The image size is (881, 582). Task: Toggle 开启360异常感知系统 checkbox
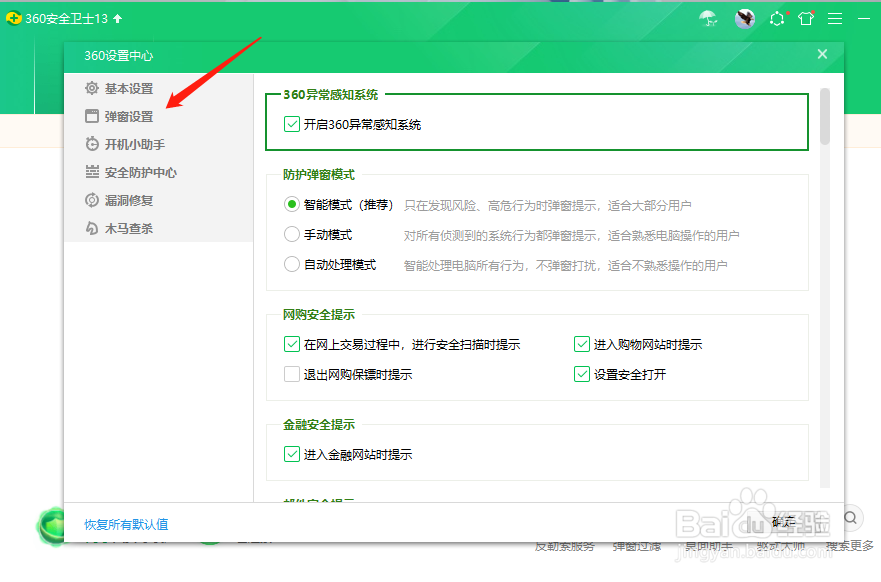coord(292,124)
